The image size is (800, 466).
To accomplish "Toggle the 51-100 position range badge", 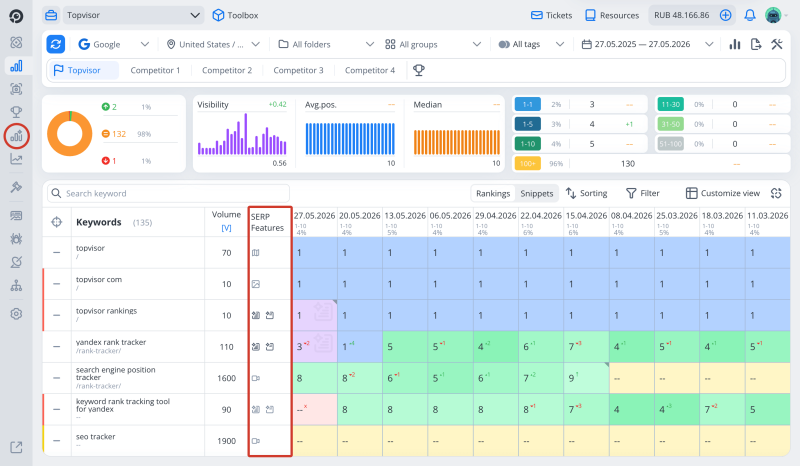I will pyautogui.click(x=670, y=144).
